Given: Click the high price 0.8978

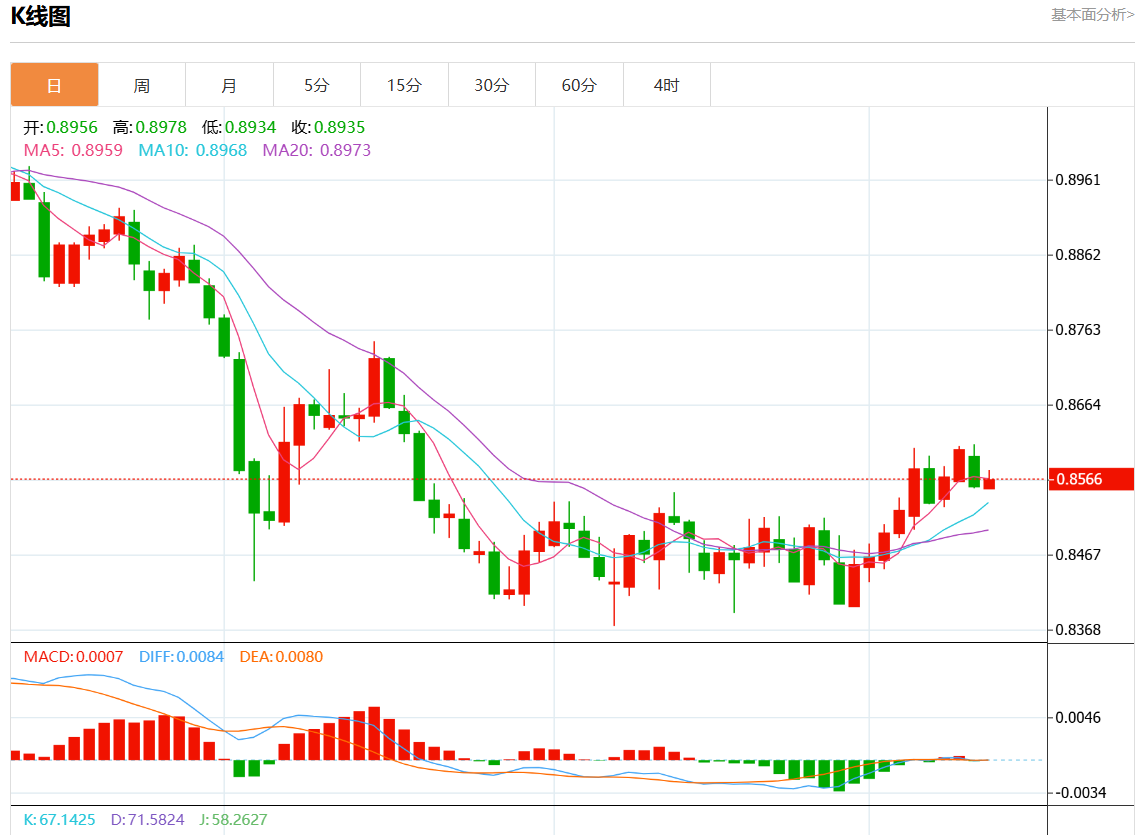Looking at the screenshot, I should pyautogui.click(x=161, y=127).
